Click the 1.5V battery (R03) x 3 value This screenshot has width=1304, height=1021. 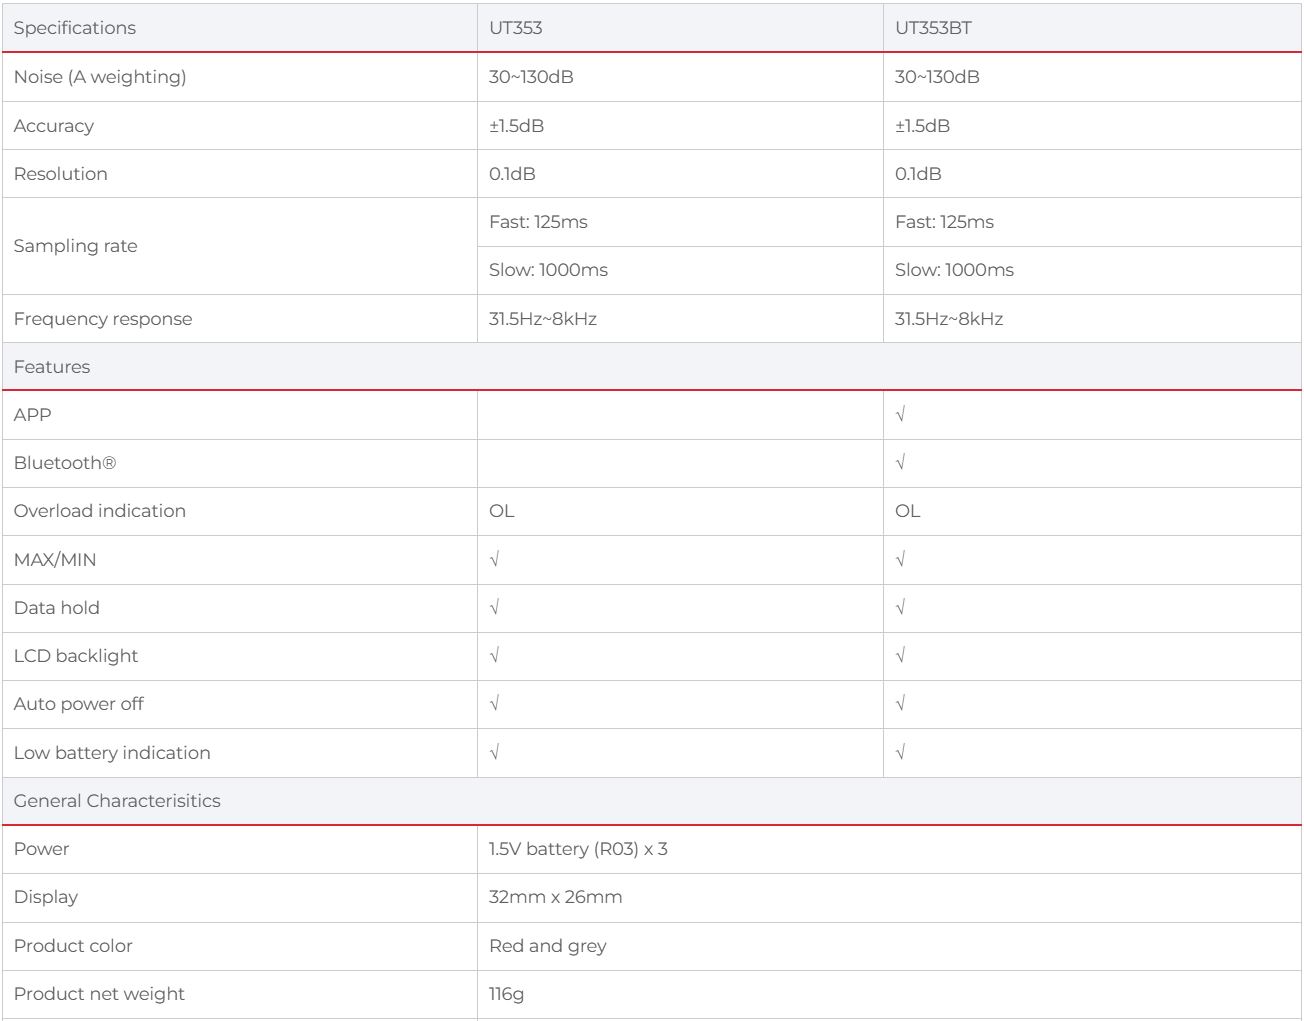578,849
